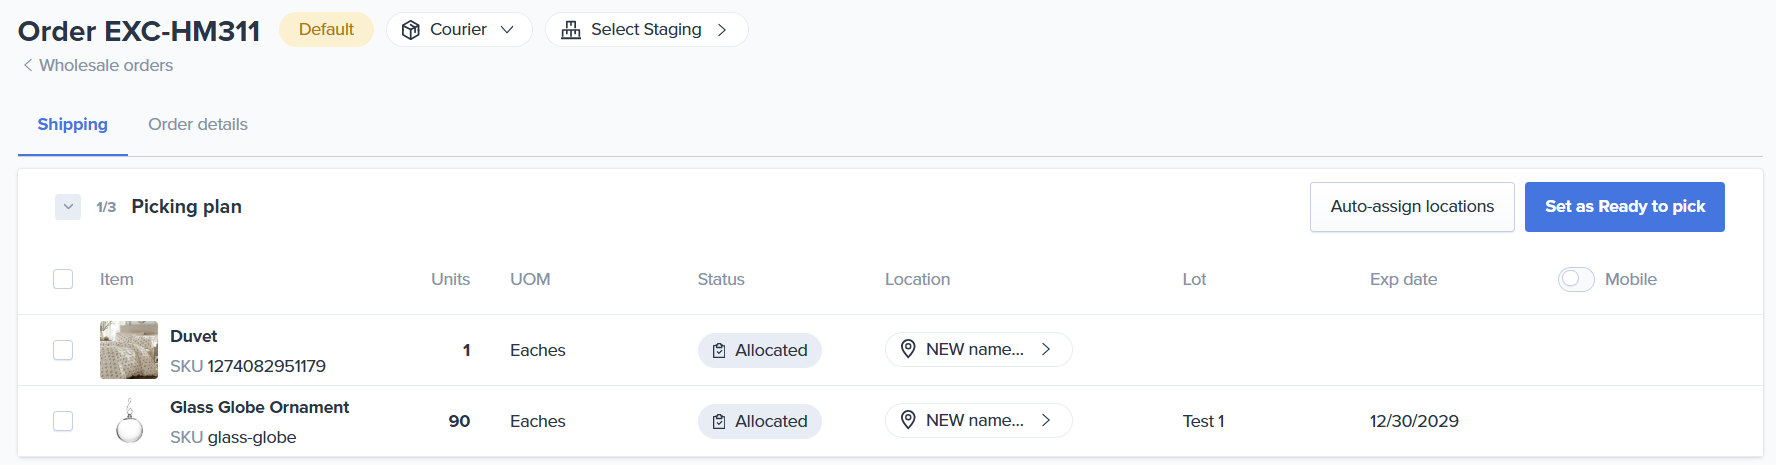This screenshot has height=465, width=1776.
Task: Click the Duvet product thumbnail
Action: coord(129,350)
